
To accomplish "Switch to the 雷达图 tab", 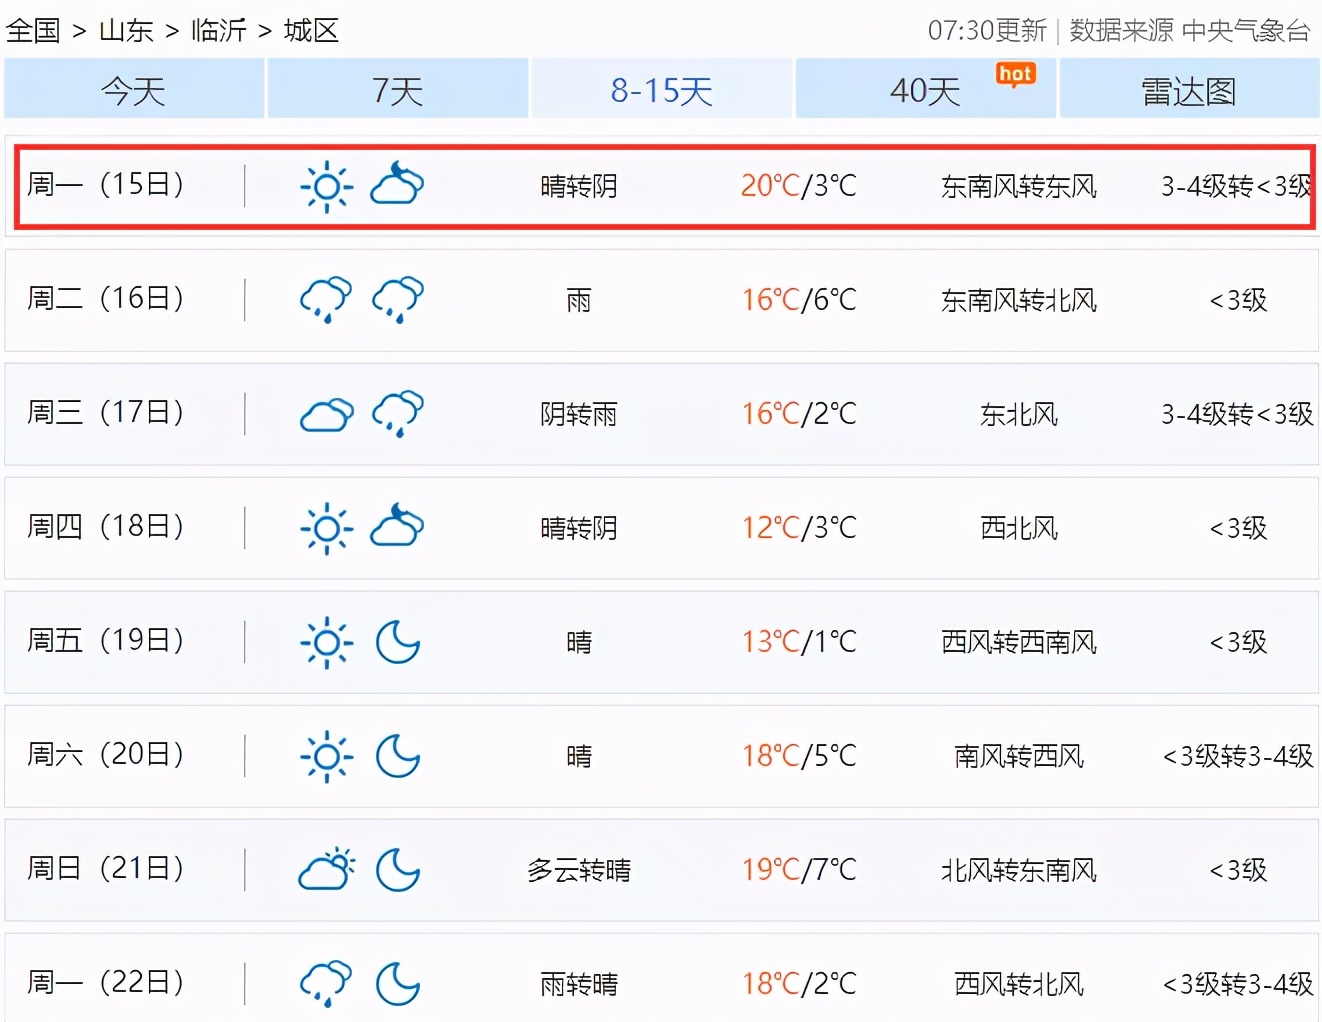I will [1189, 91].
